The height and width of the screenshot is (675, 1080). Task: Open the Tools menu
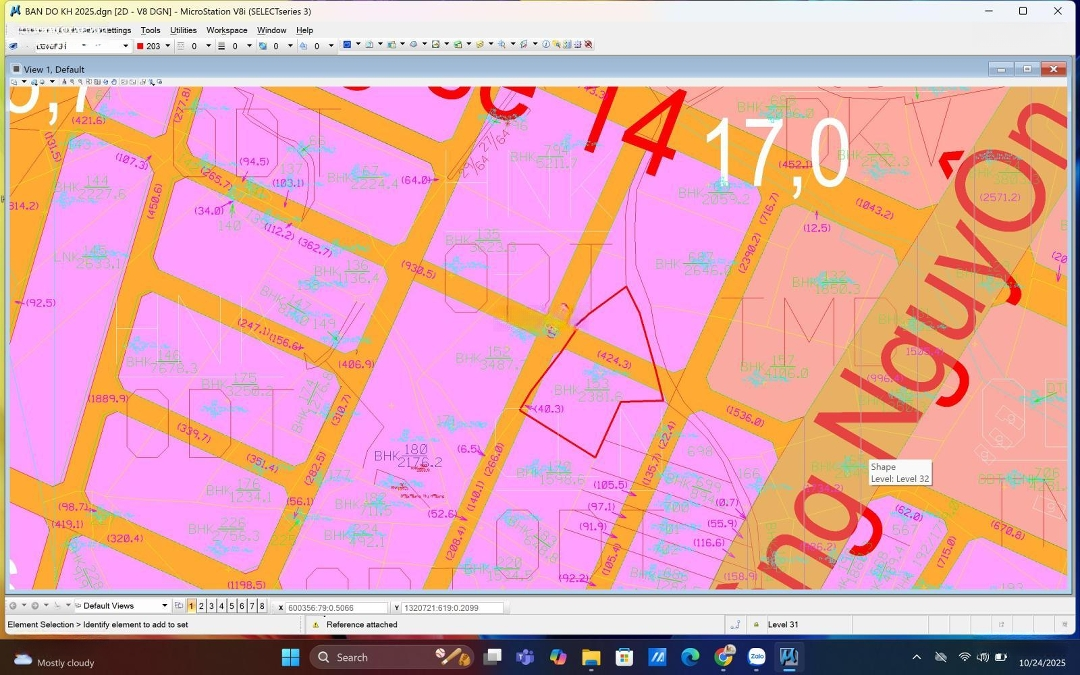coord(150,30)
